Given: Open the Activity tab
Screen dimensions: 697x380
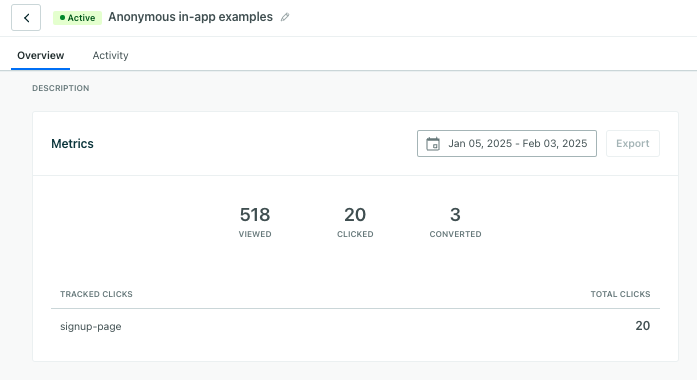Looking at the screenshot, I should (x=110, y=56).
